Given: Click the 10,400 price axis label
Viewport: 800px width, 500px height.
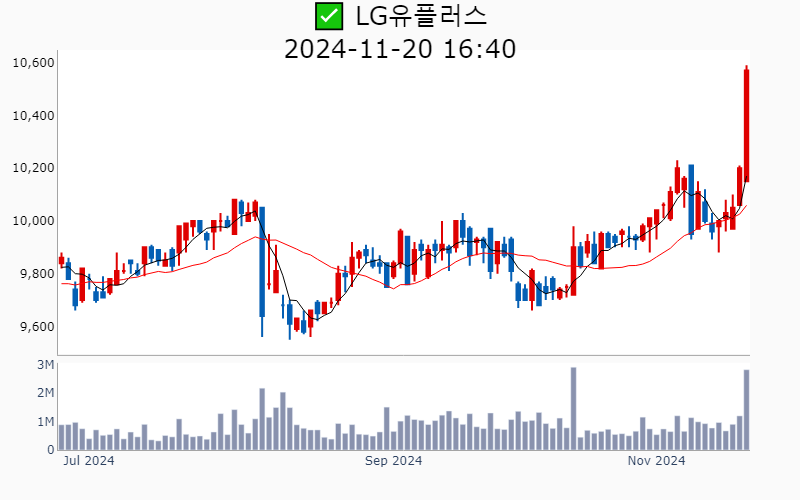Looking at the screenshot, I should tap(33, 116).
